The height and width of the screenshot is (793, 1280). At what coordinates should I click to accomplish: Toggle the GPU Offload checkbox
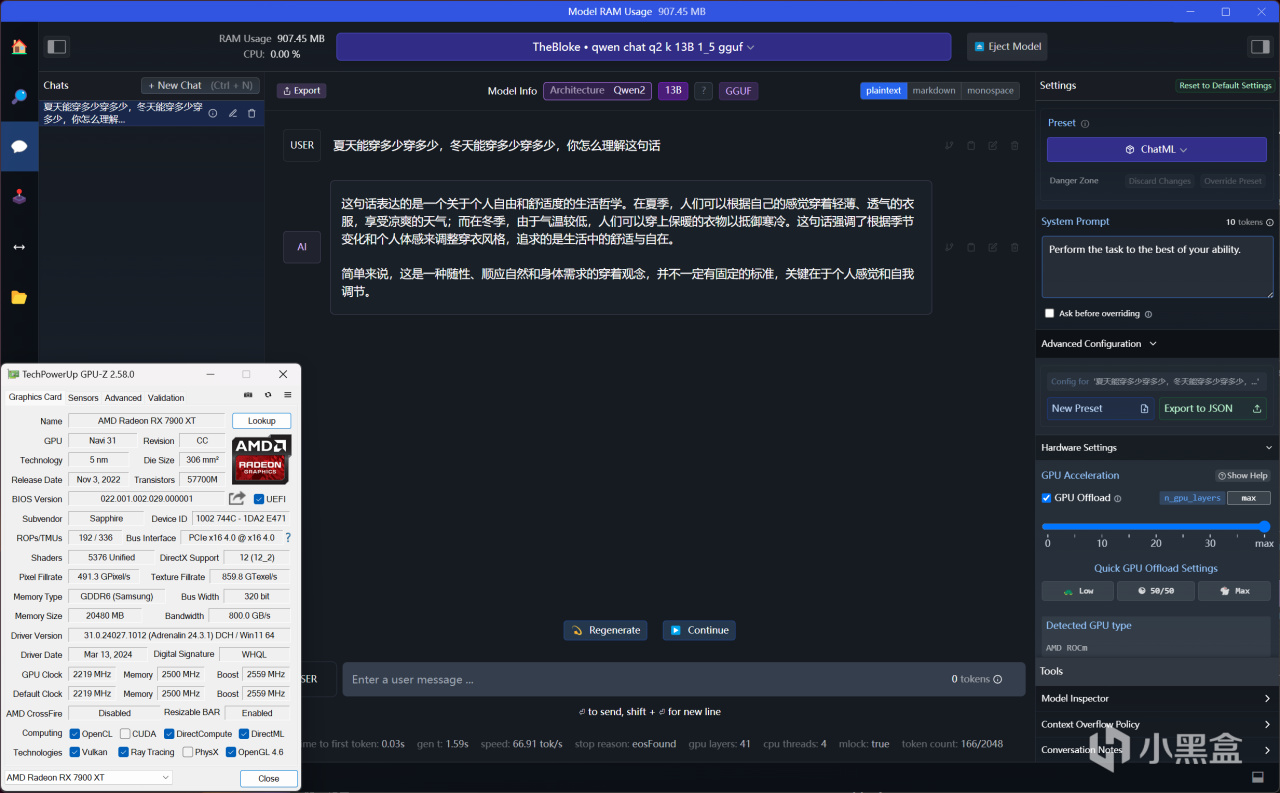1047,498
